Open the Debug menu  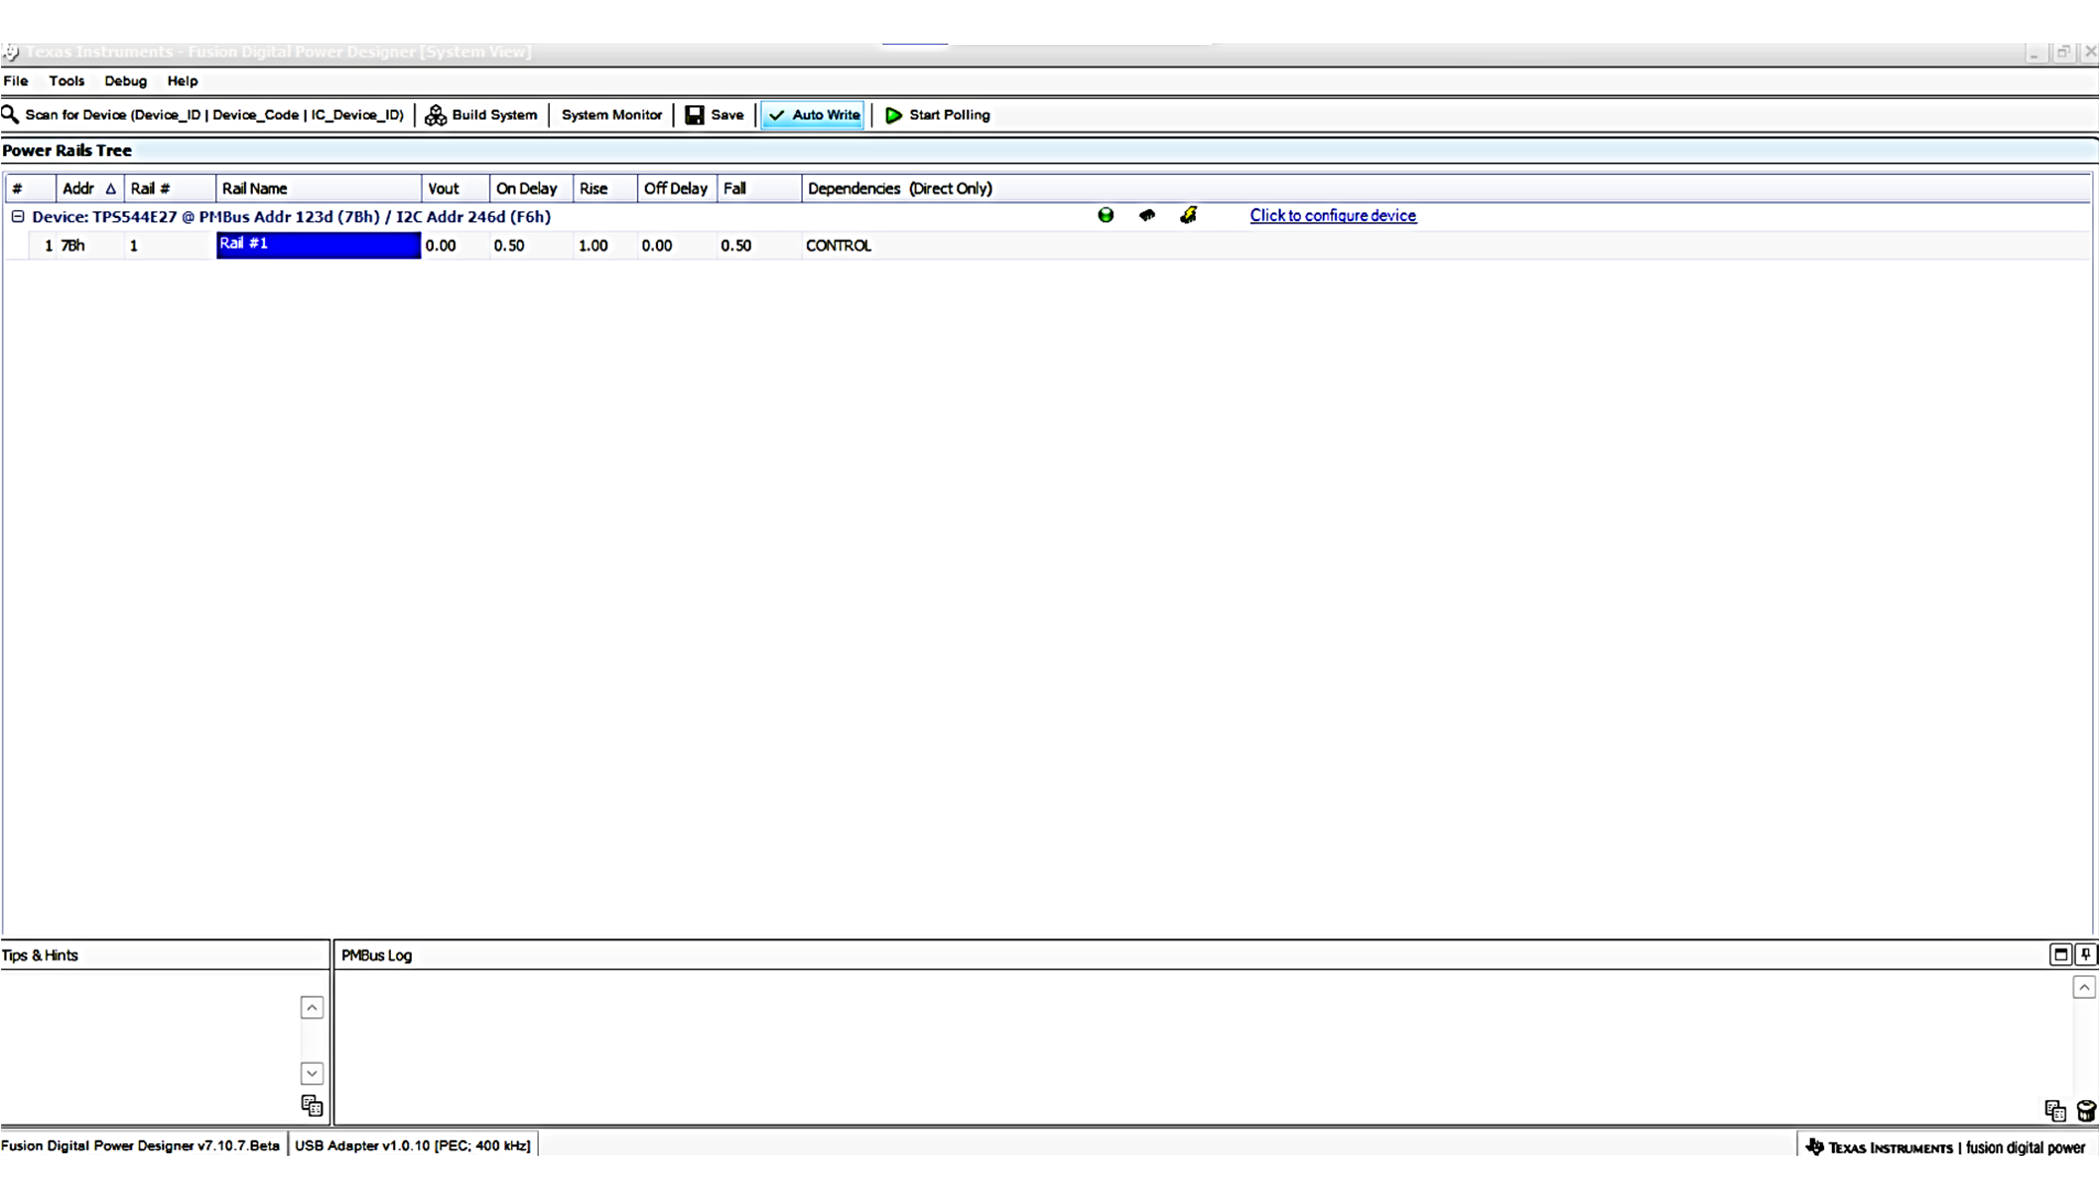tap(125, 81)
